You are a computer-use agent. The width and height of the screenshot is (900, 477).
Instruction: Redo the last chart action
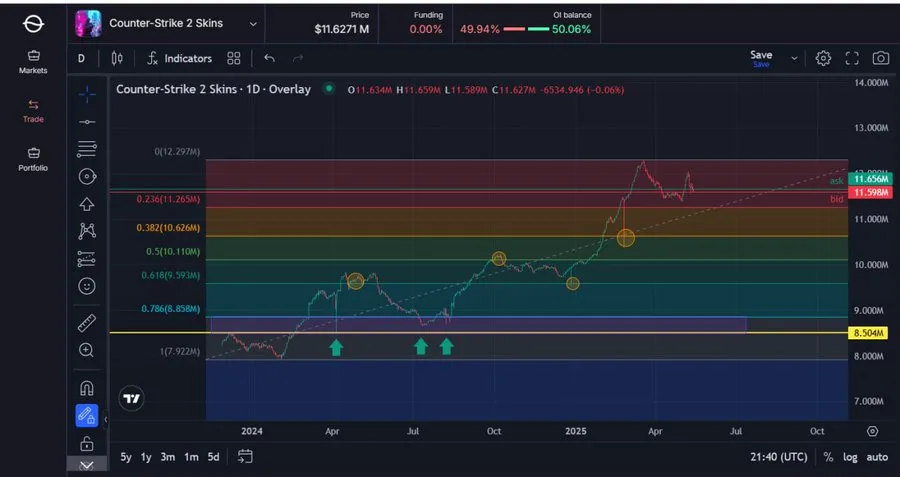[298, 59]
